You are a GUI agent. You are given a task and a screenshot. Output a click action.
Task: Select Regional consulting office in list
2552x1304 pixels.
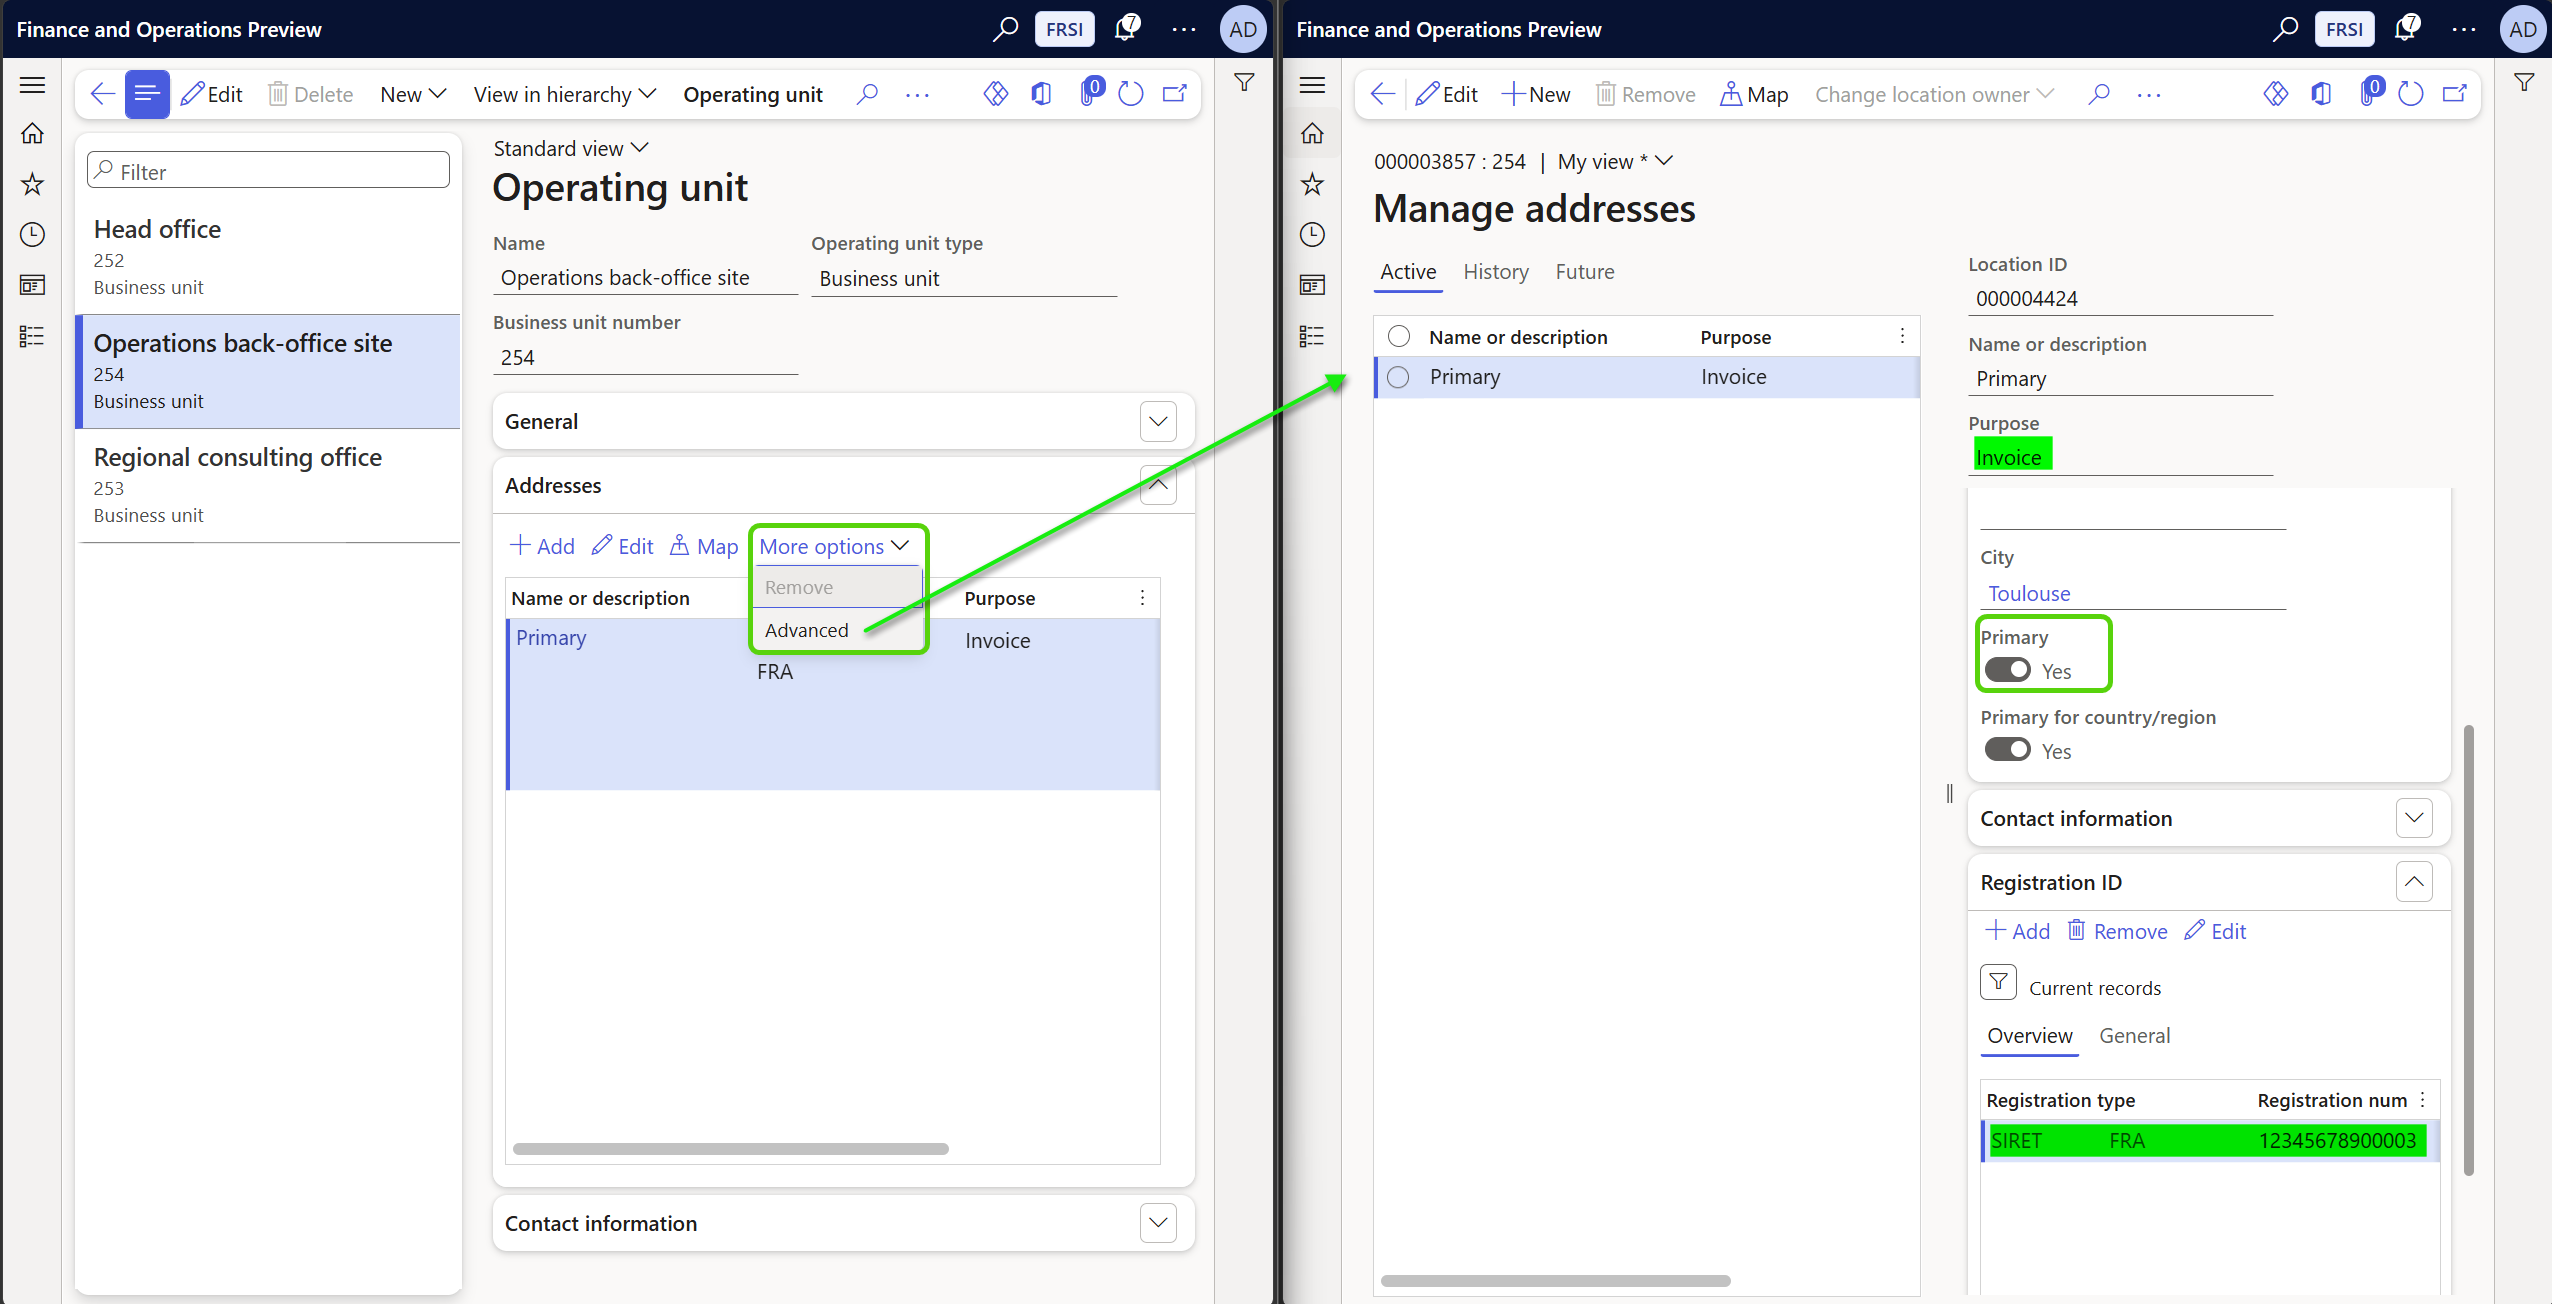pos(268,486)
